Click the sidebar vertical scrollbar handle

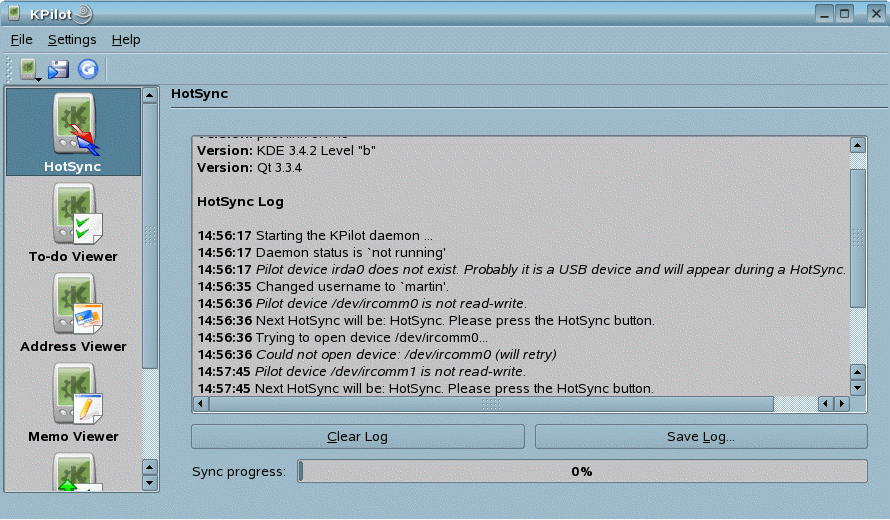pyautogui.click(x=150, y=235)
